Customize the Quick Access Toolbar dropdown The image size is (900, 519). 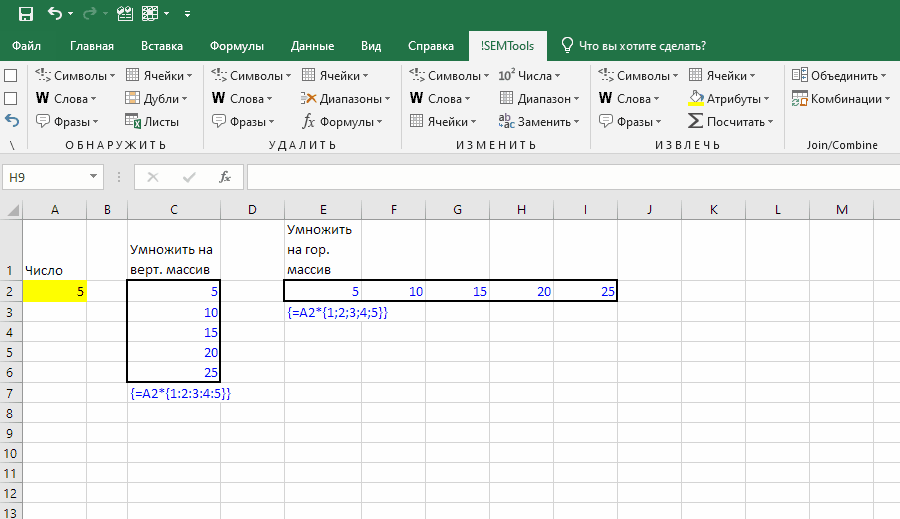[x=187, y=13]
